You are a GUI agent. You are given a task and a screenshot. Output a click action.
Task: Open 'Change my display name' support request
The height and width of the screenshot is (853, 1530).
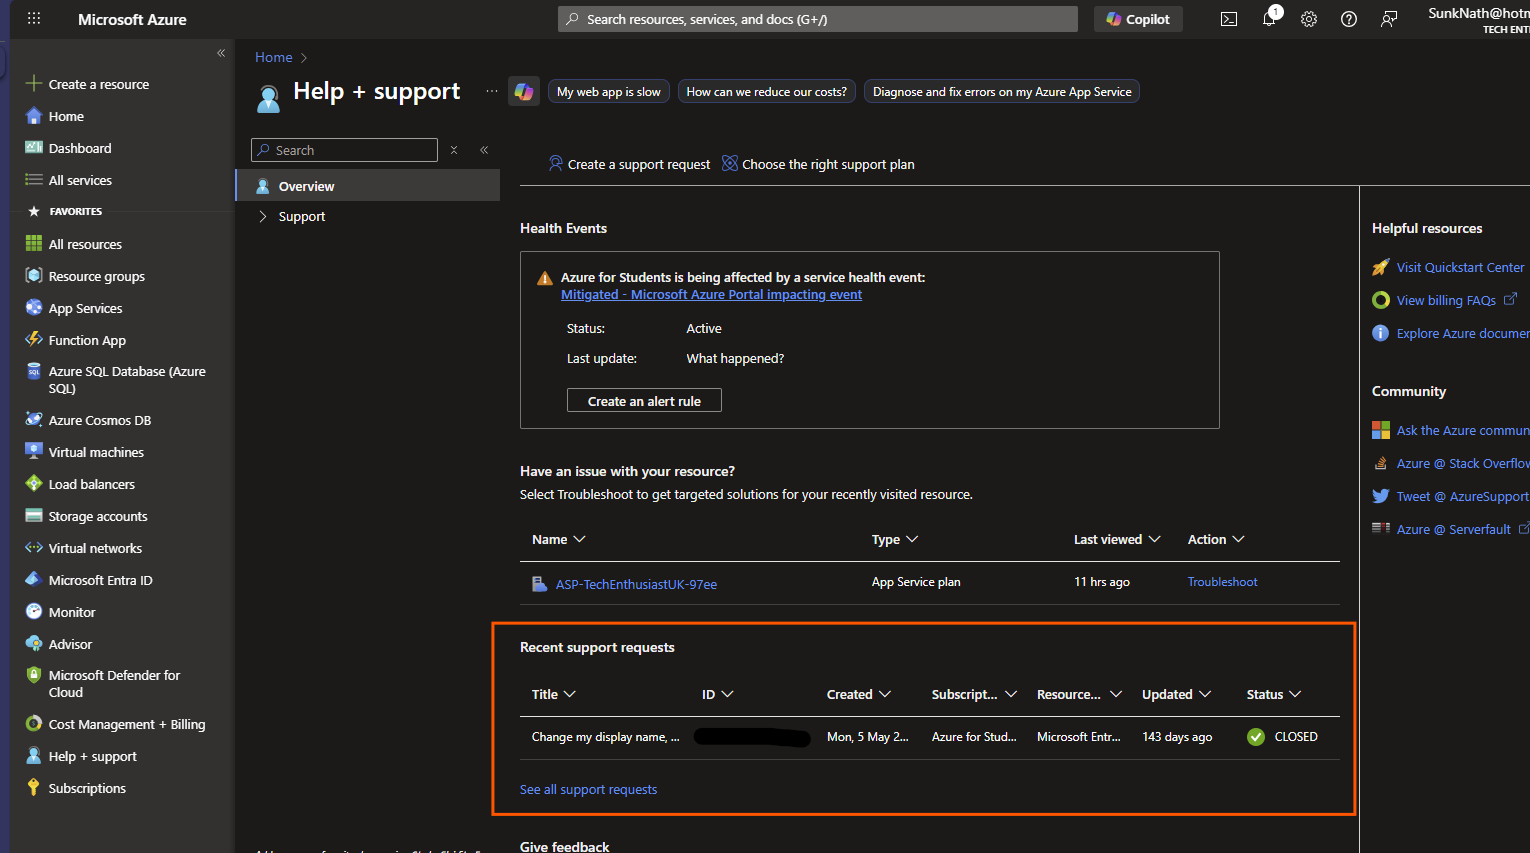[605, 737]
